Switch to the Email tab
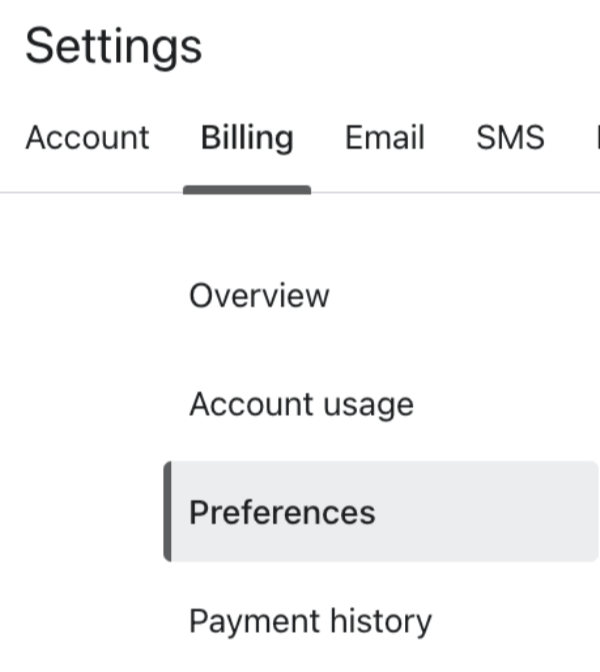 (385, 137)
